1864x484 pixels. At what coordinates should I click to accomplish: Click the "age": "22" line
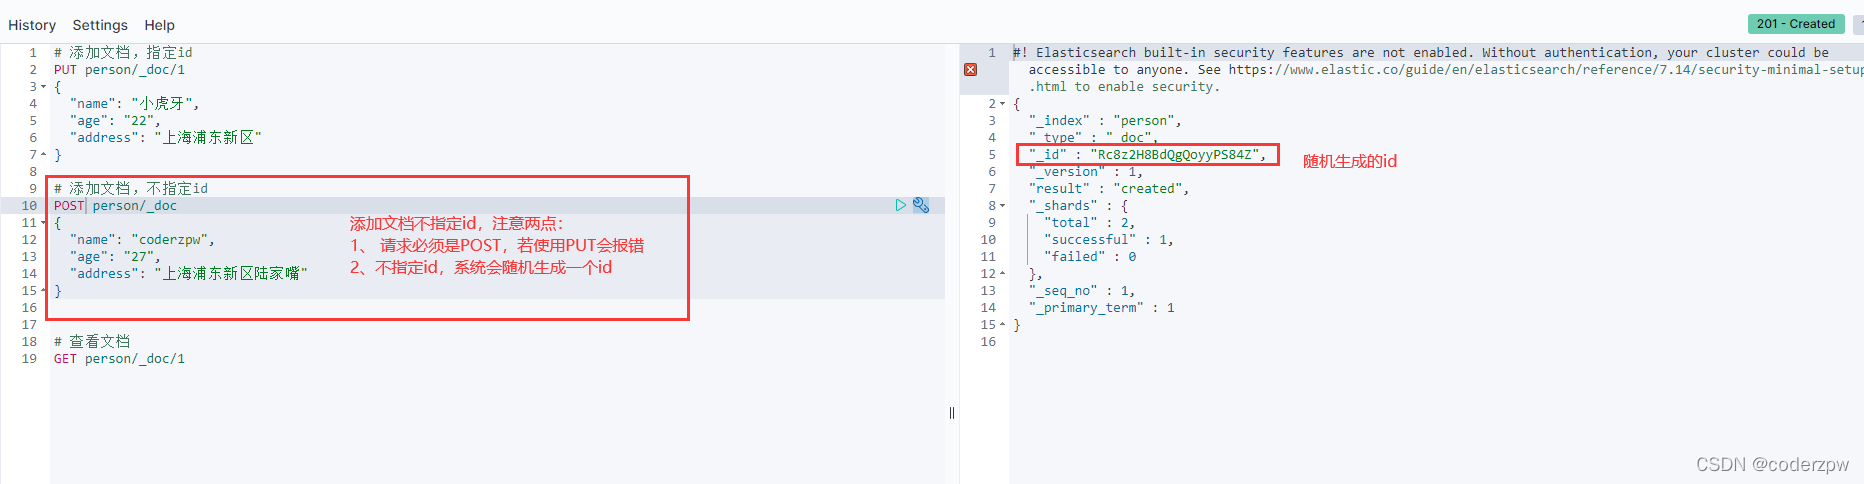[x=115, y=121]
